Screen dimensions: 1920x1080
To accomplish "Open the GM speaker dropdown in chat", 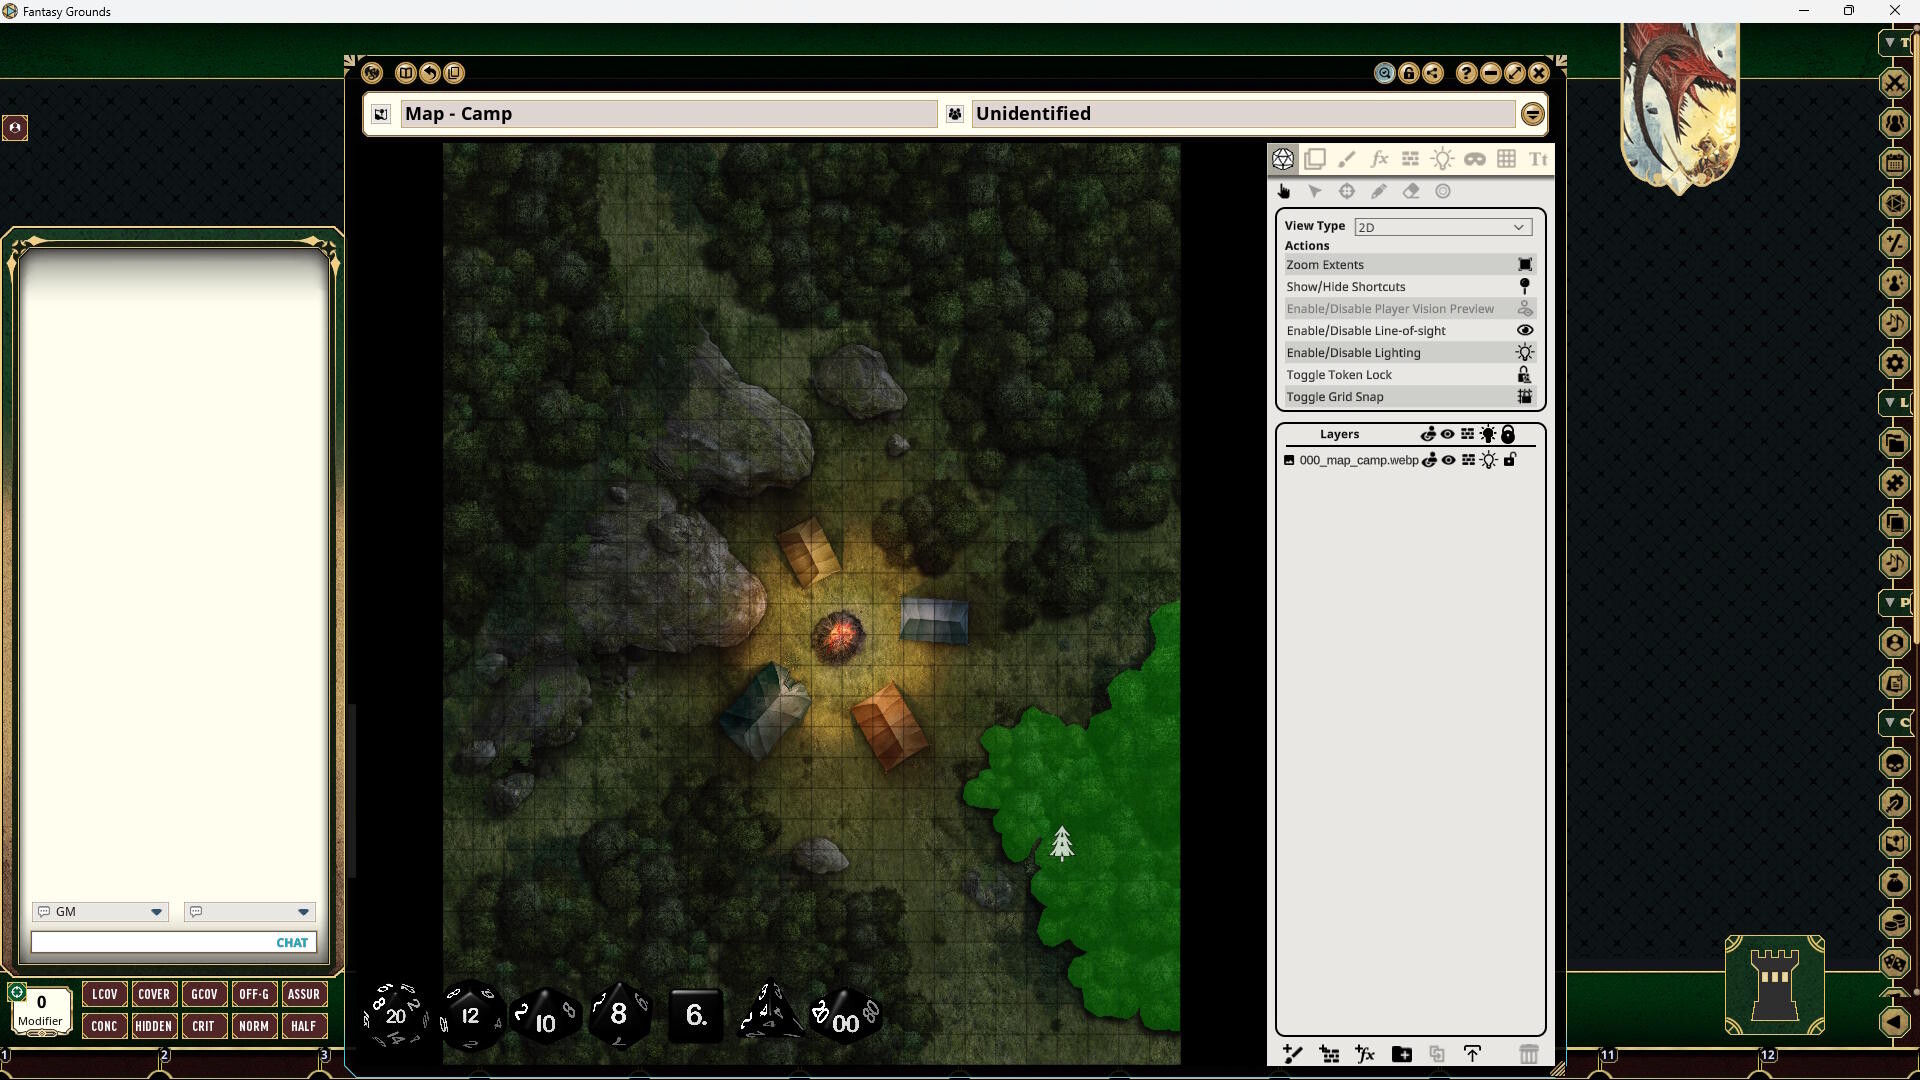I will click(100, 912).
